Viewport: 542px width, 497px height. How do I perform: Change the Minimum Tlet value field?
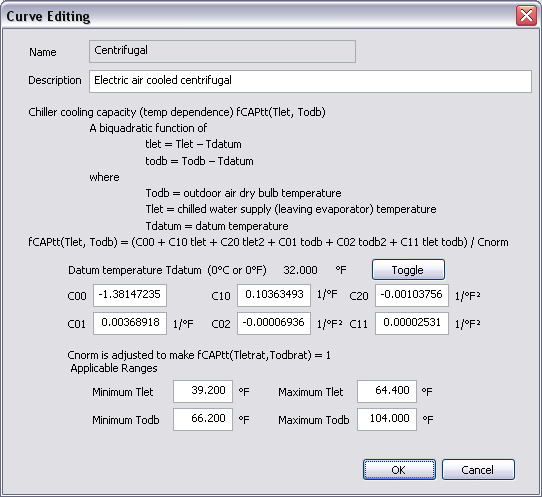203,391
